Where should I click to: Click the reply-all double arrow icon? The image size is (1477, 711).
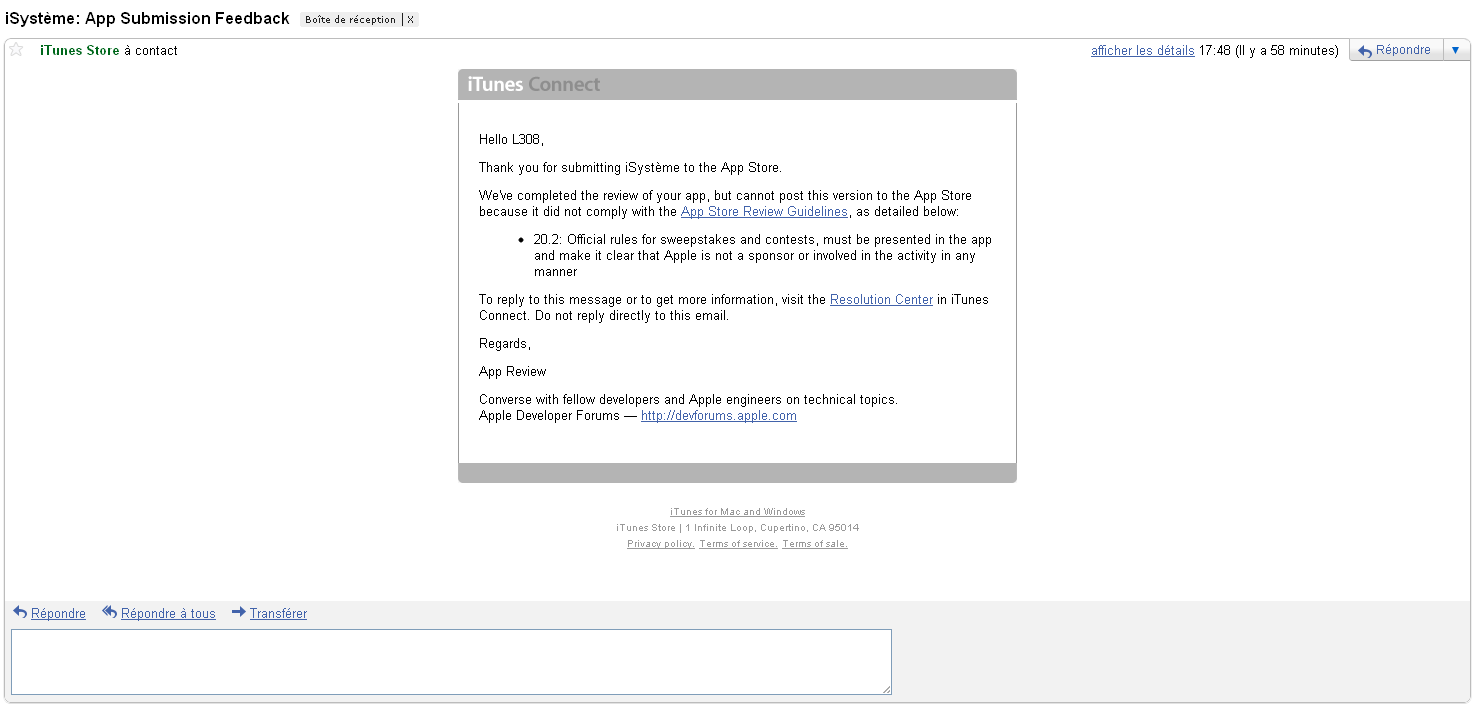pos(110,613)
